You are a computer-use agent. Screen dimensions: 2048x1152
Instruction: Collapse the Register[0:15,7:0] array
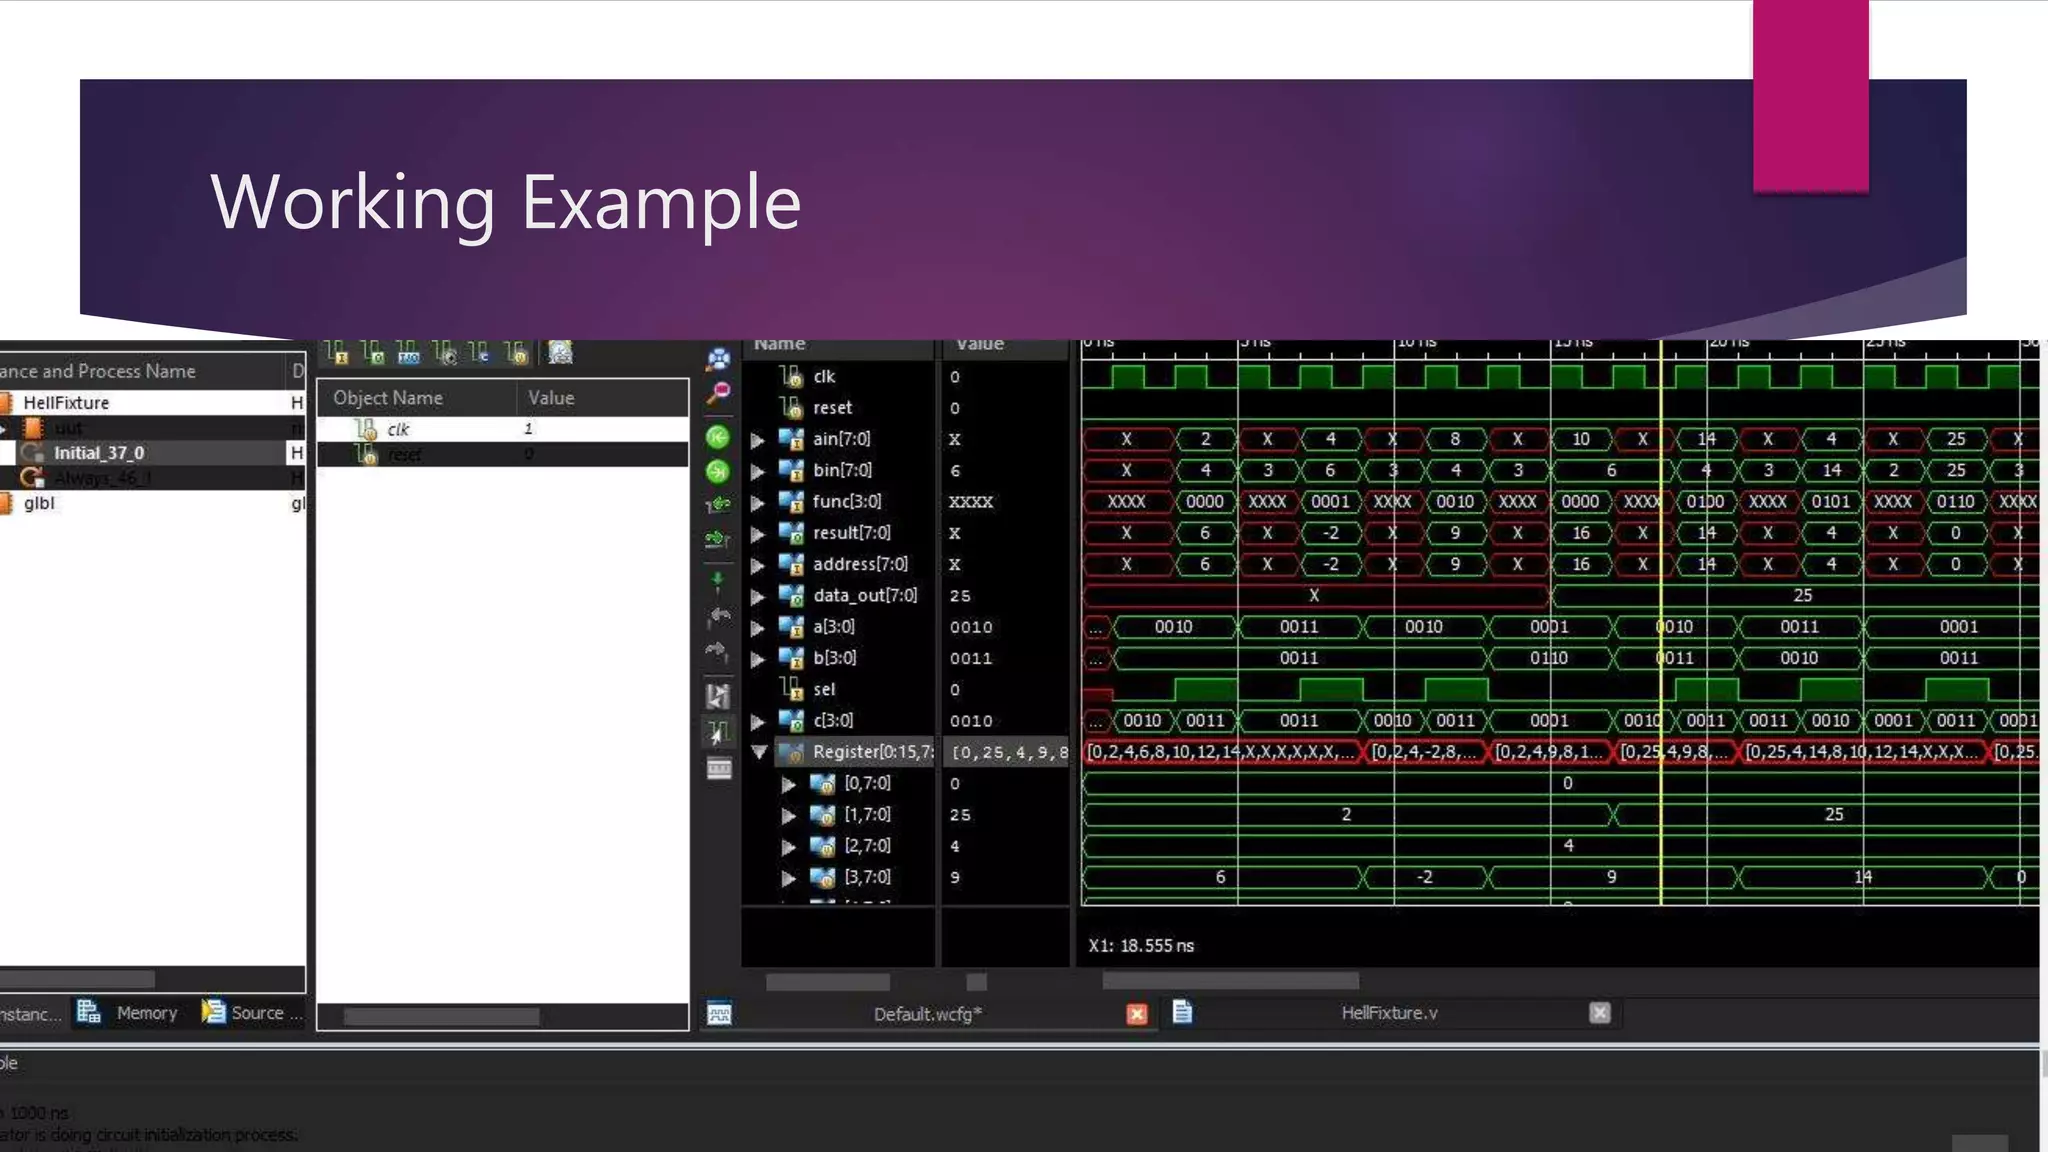[x=759, y=752]
